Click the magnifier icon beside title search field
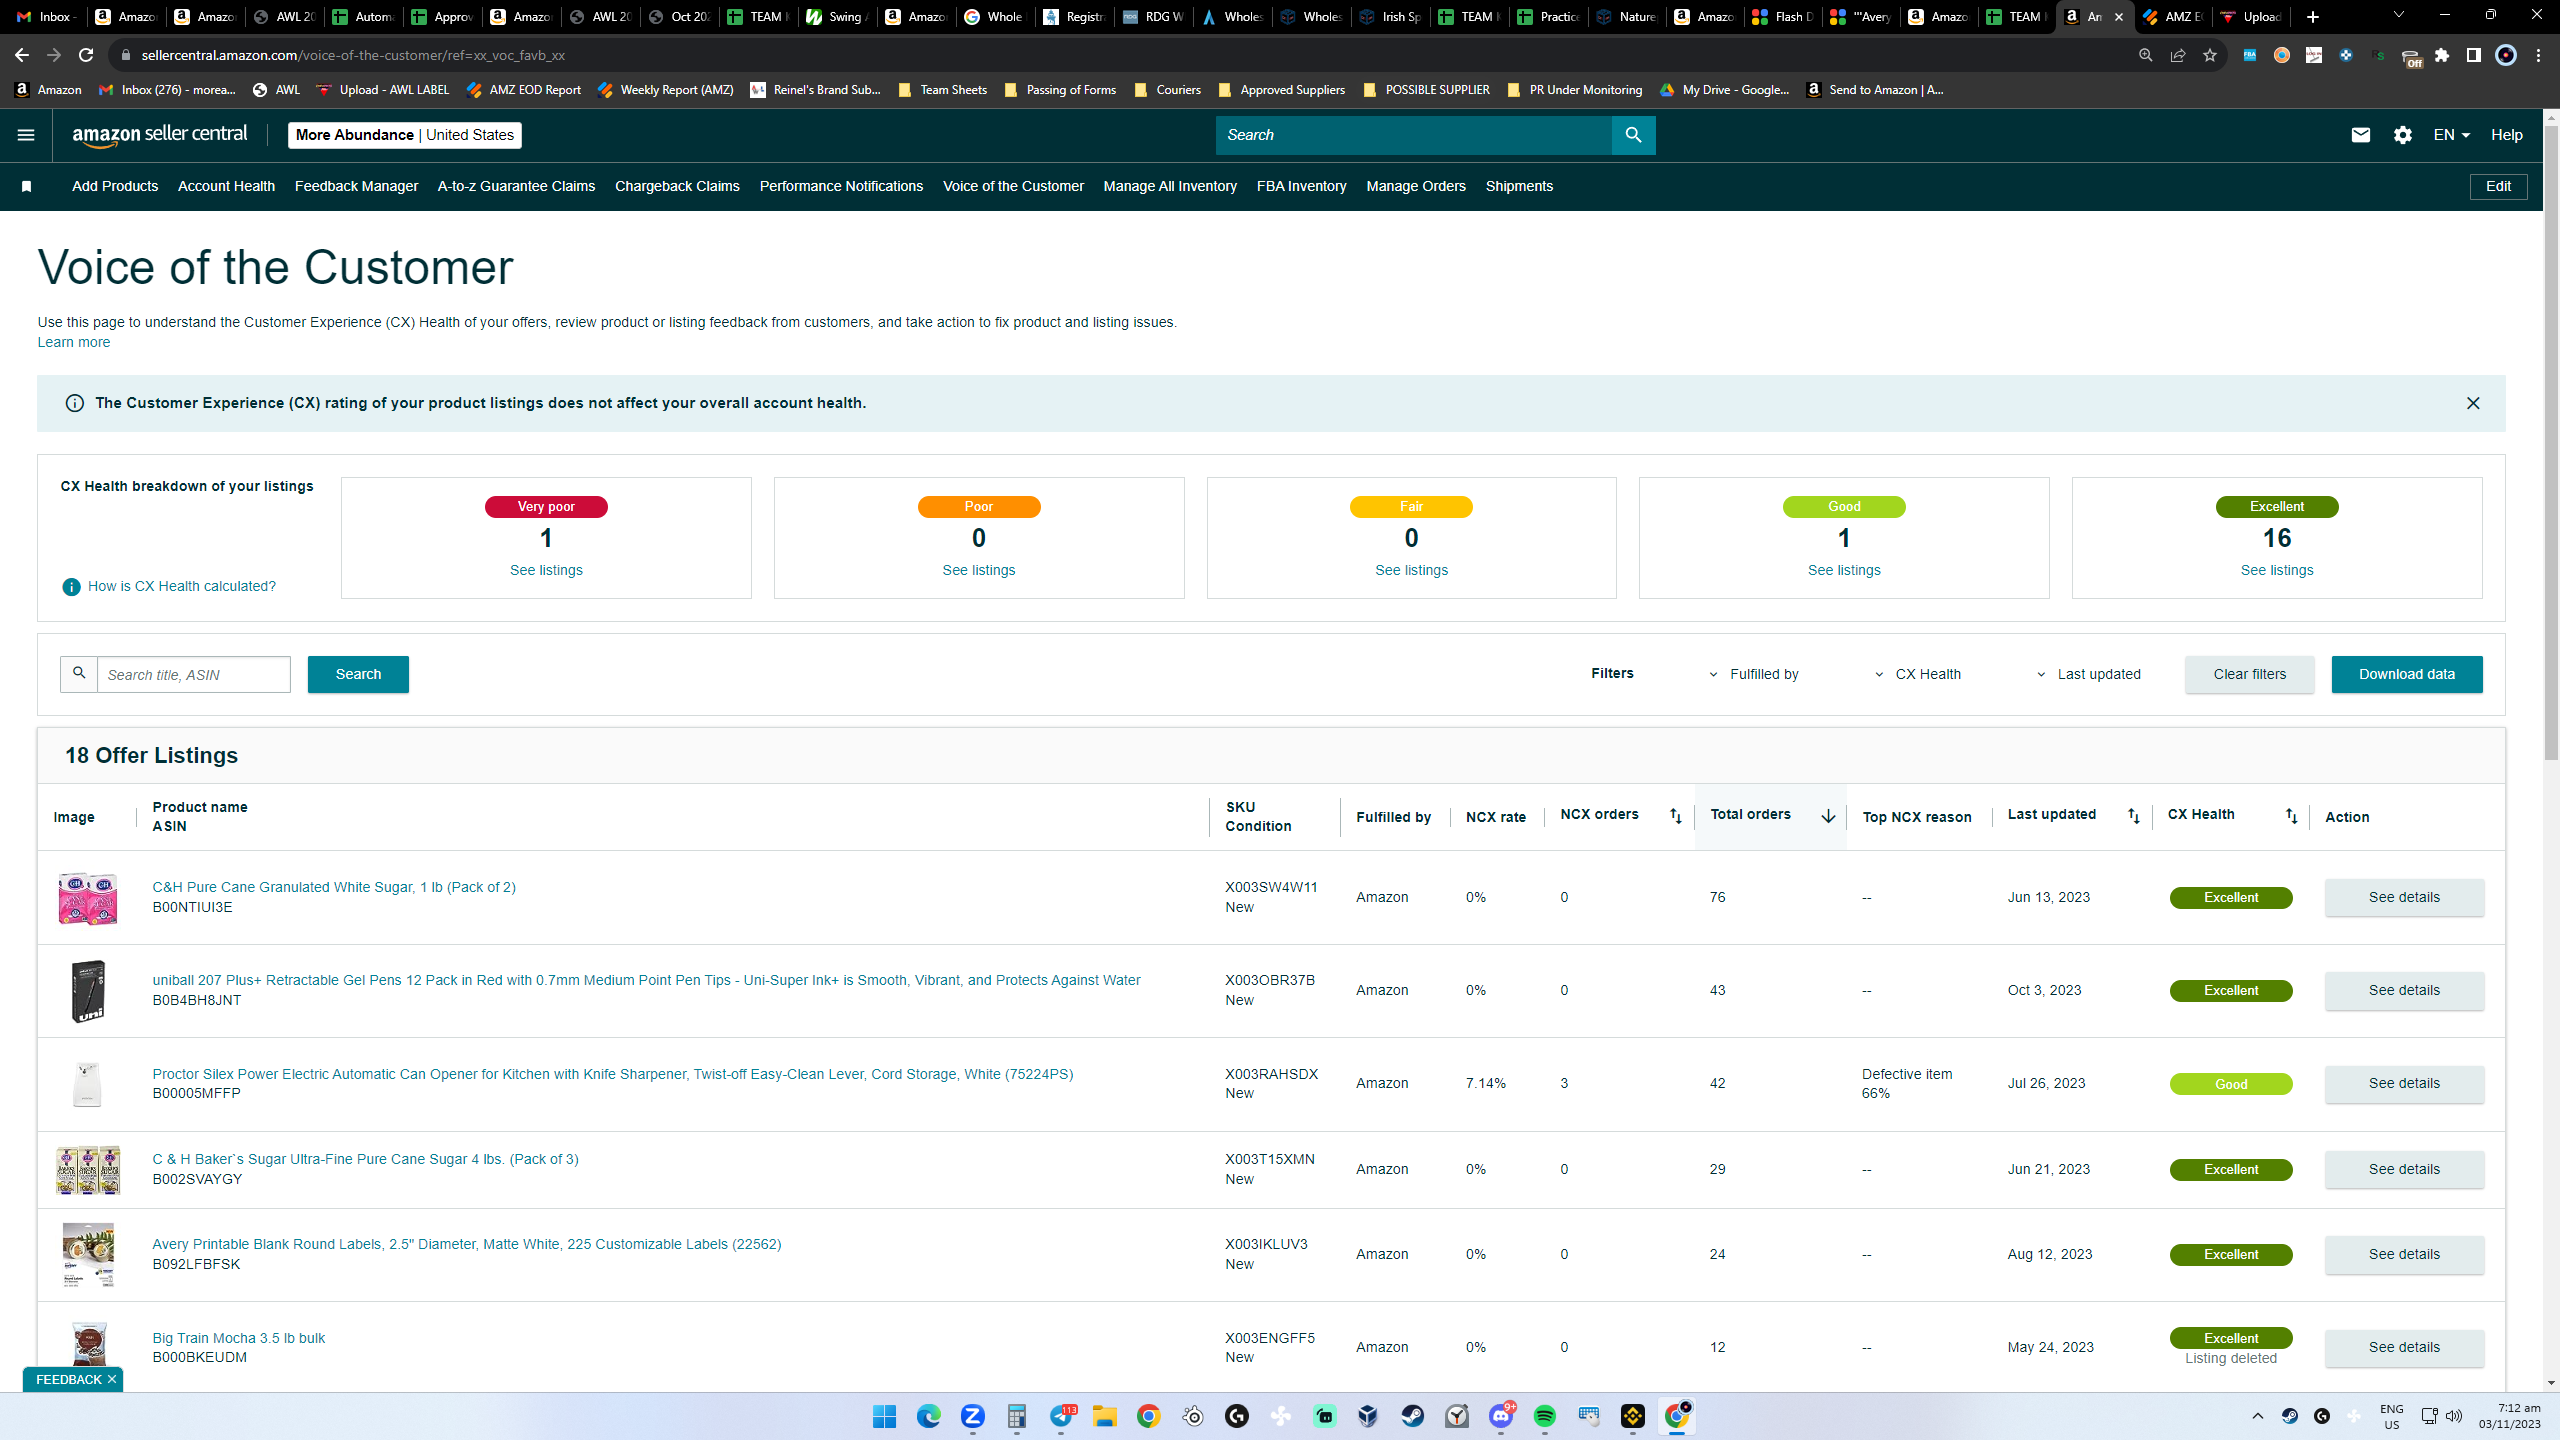The width and height of the screenshot is (2560, 1440). (x=79, y=674)
